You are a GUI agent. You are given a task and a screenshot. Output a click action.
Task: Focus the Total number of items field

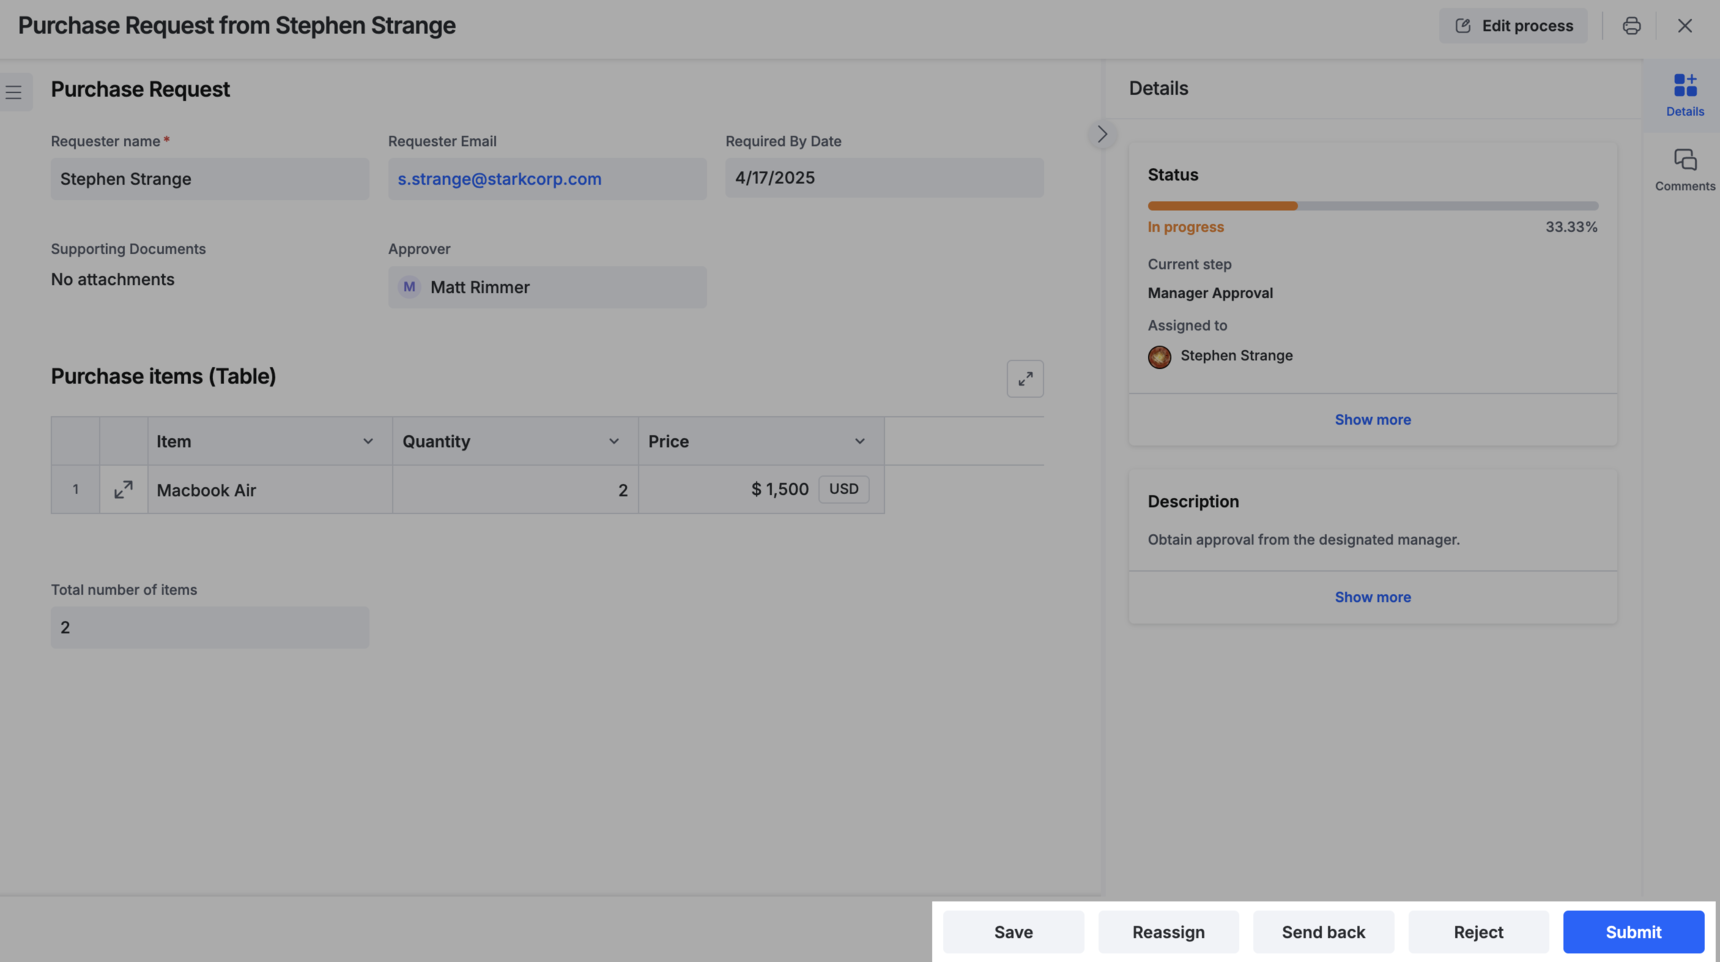coord(210,627)
